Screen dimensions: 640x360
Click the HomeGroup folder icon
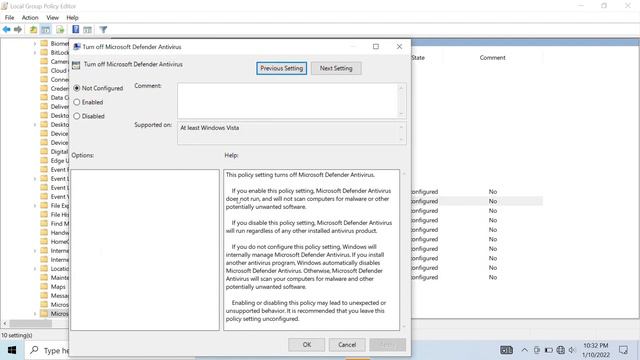(44, 241)
